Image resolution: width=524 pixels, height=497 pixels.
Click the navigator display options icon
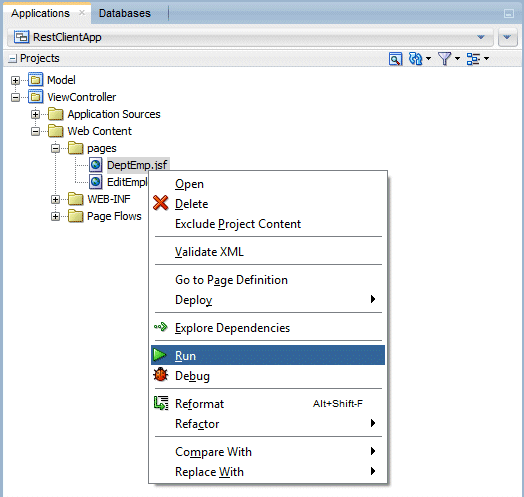(x=473, y=59)
